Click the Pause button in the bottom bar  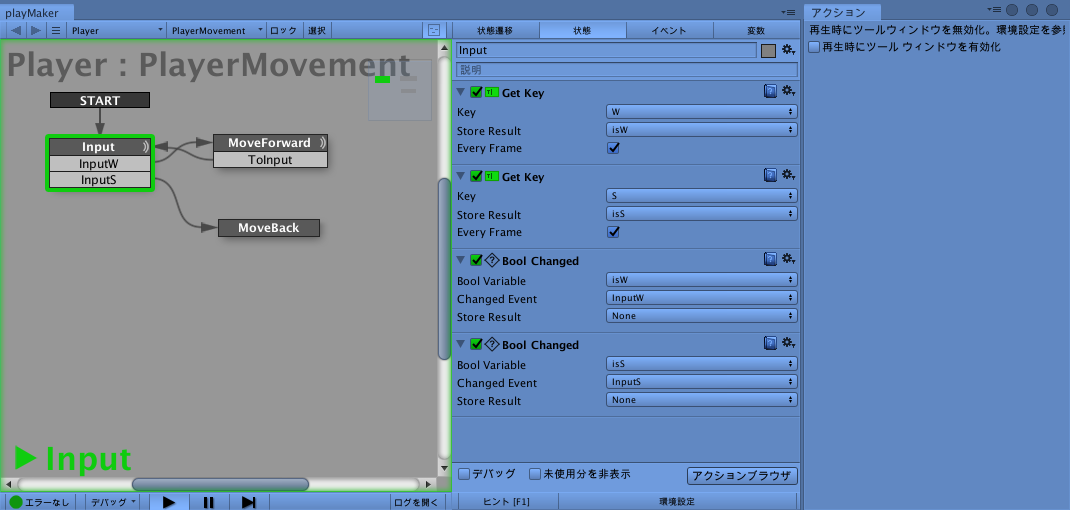[x=209, y=502]
